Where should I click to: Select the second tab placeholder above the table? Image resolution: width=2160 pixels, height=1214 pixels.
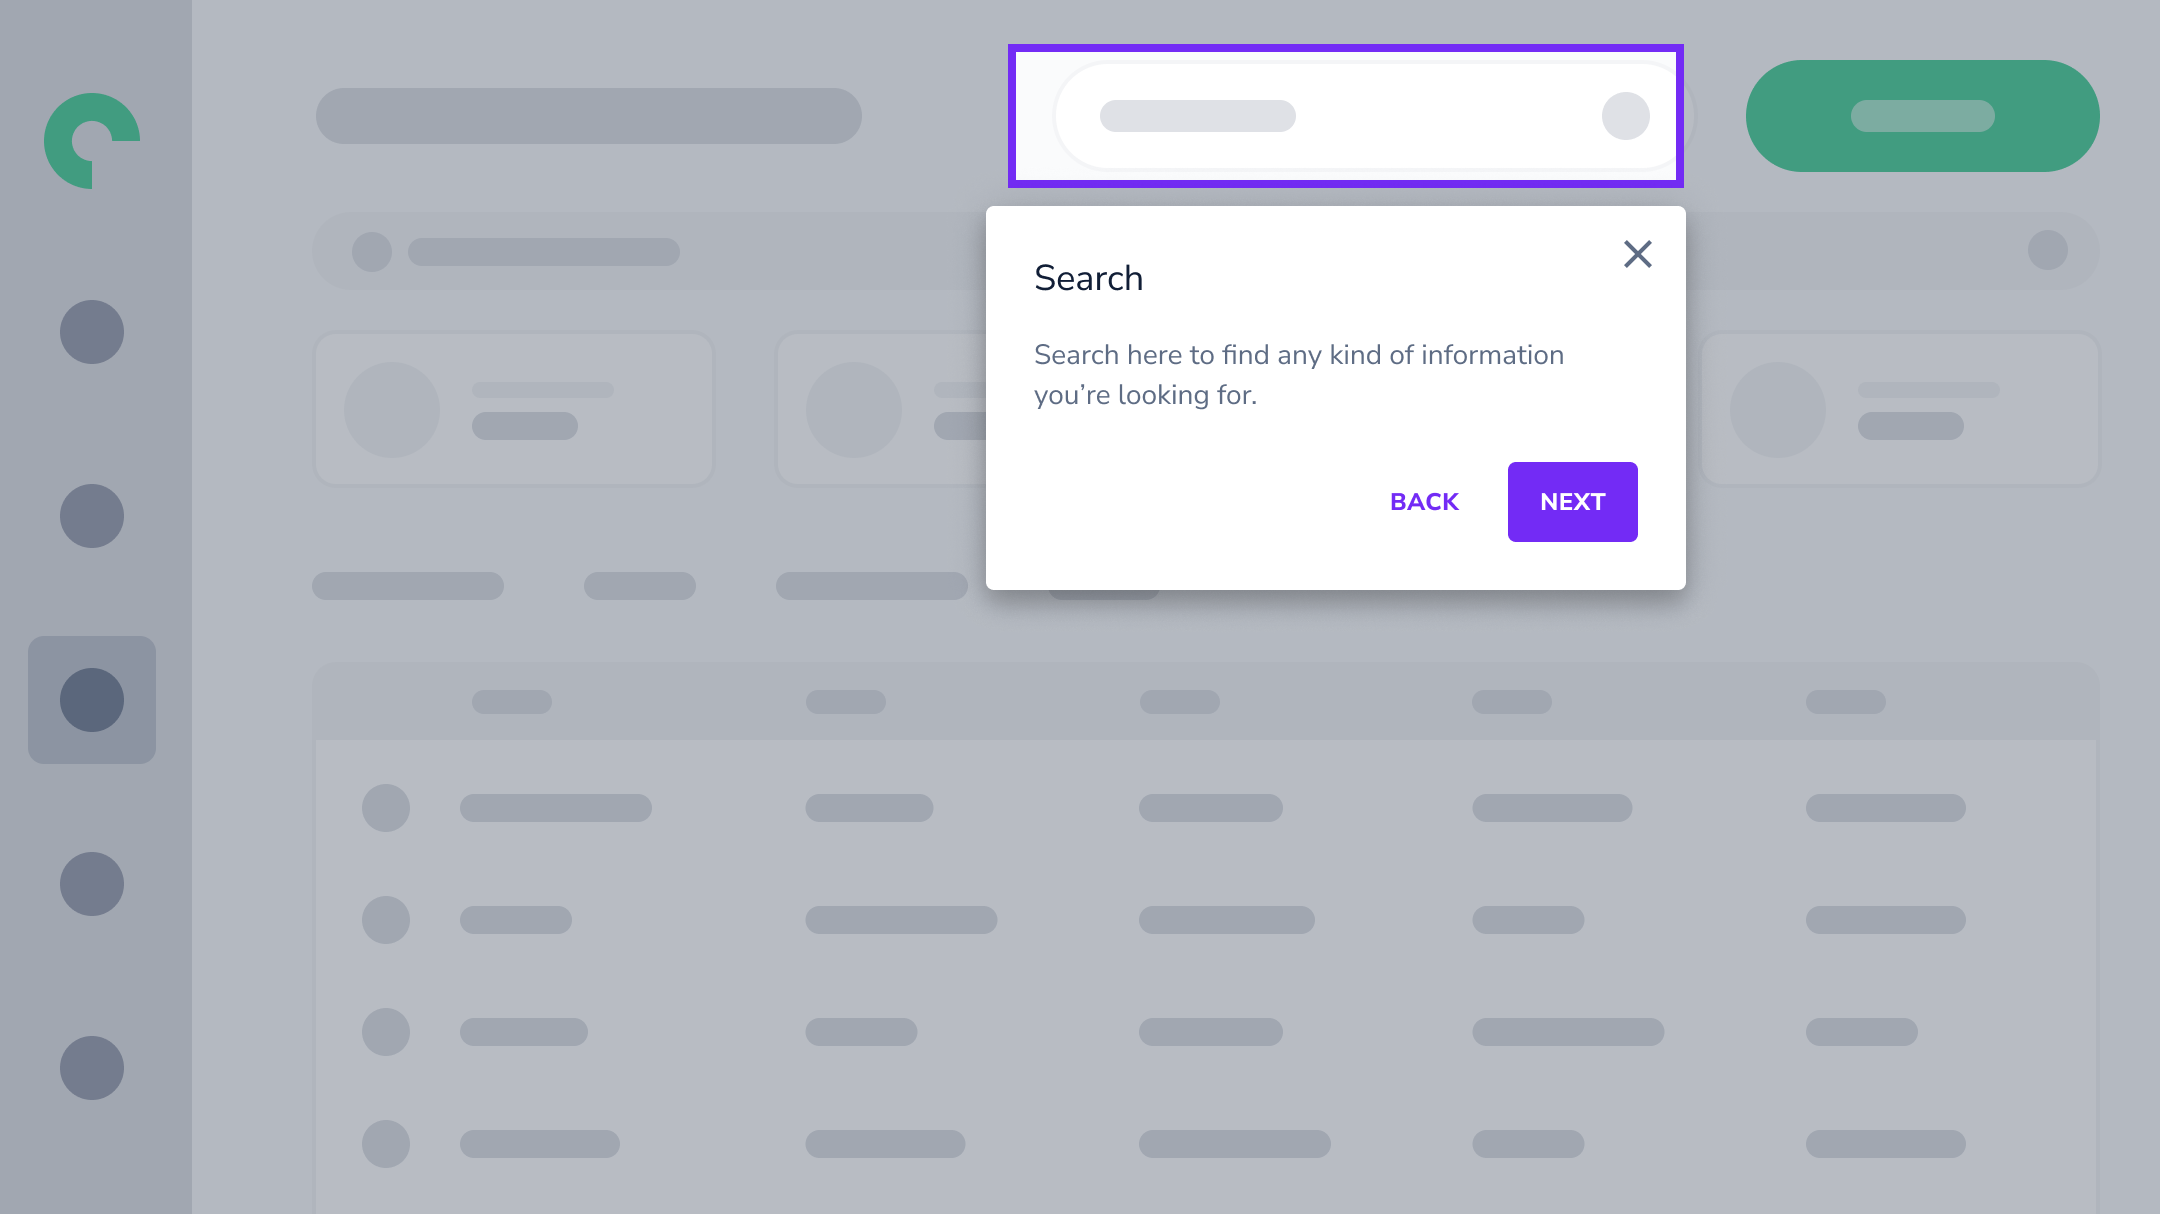(x=640, y=586)
